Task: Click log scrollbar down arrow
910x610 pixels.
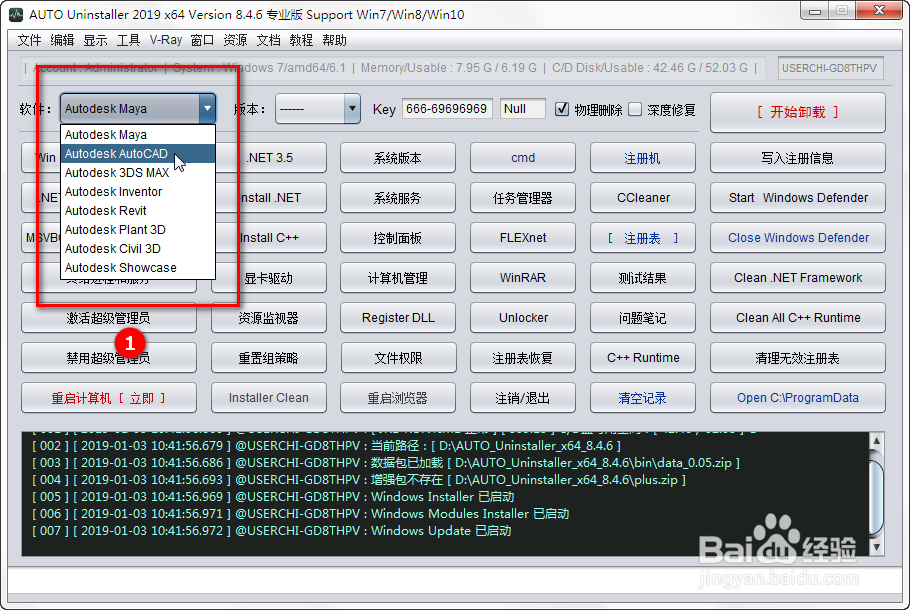Action: (876, 547)
